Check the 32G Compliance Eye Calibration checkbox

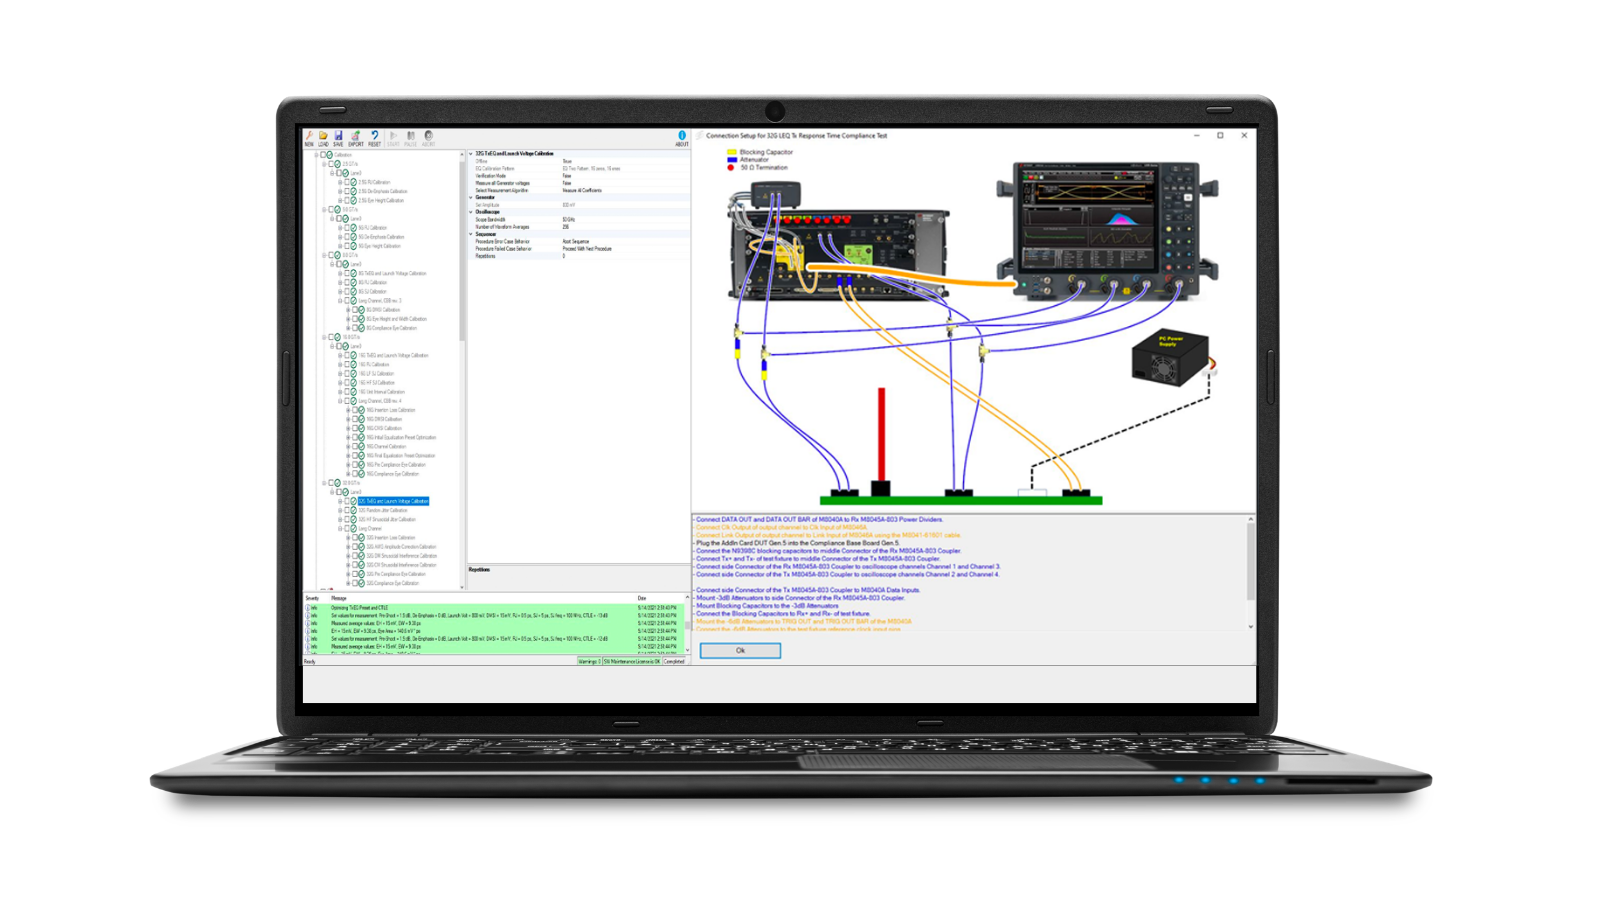tap(355, 583)
